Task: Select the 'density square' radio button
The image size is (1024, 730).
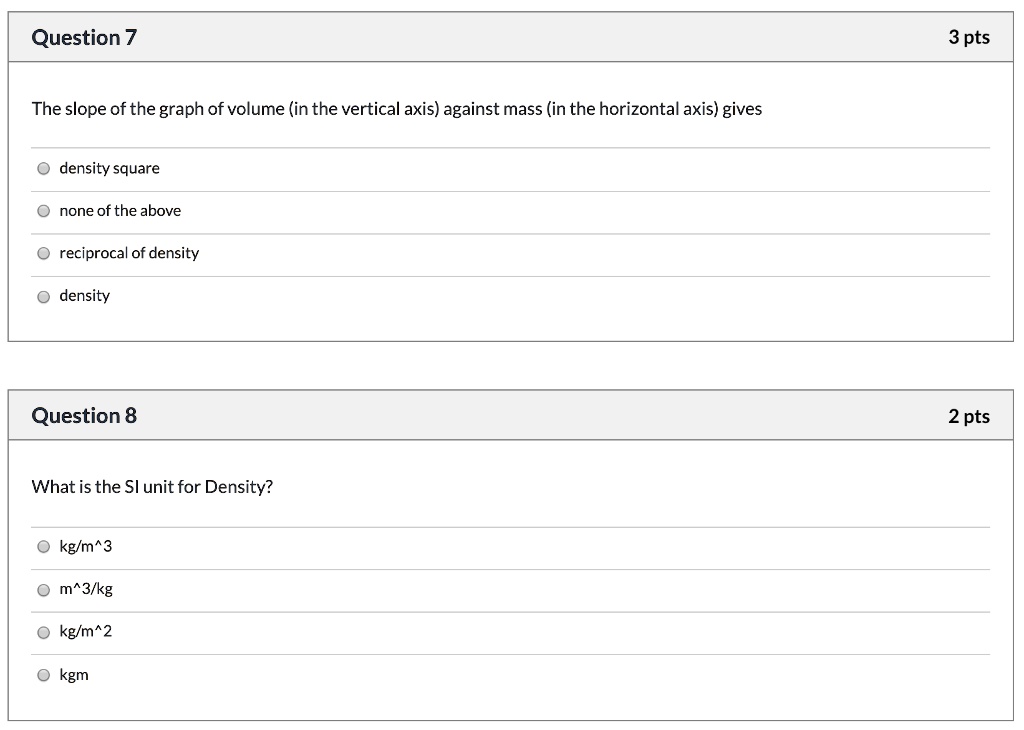Action: click(44, 169)
